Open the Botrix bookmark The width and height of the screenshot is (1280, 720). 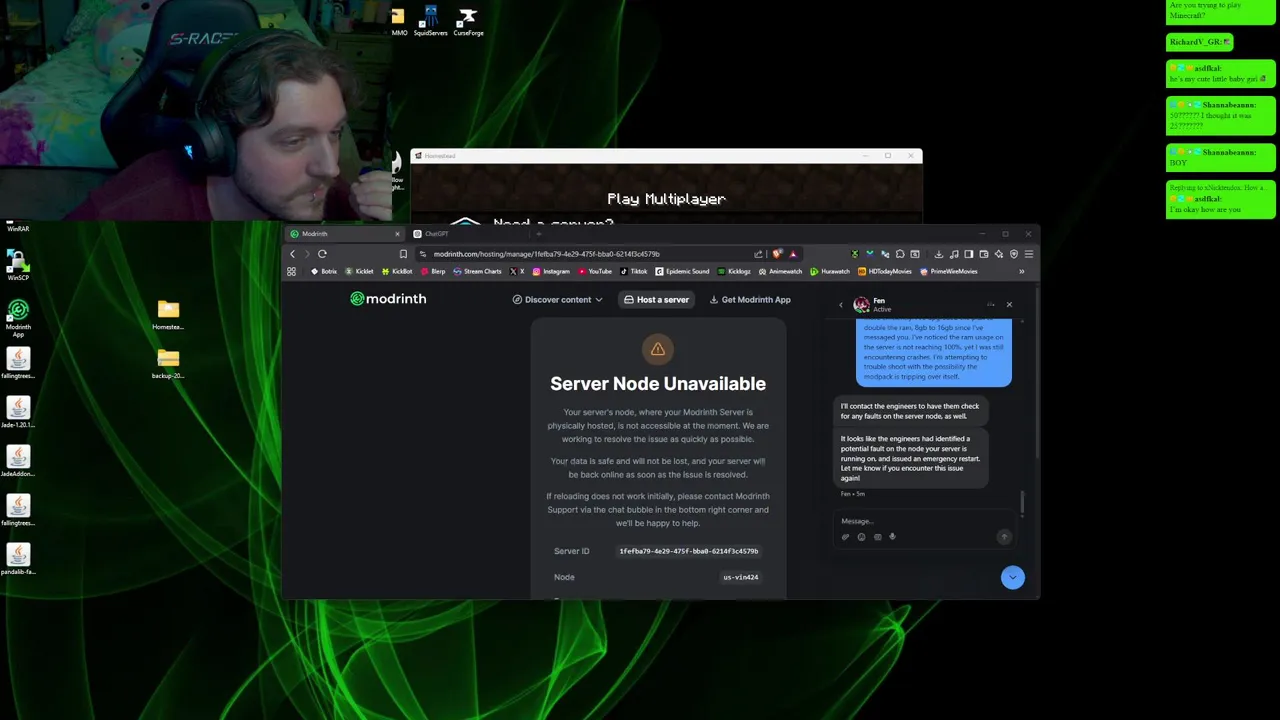pyautogui.click(x=323, y=271)
